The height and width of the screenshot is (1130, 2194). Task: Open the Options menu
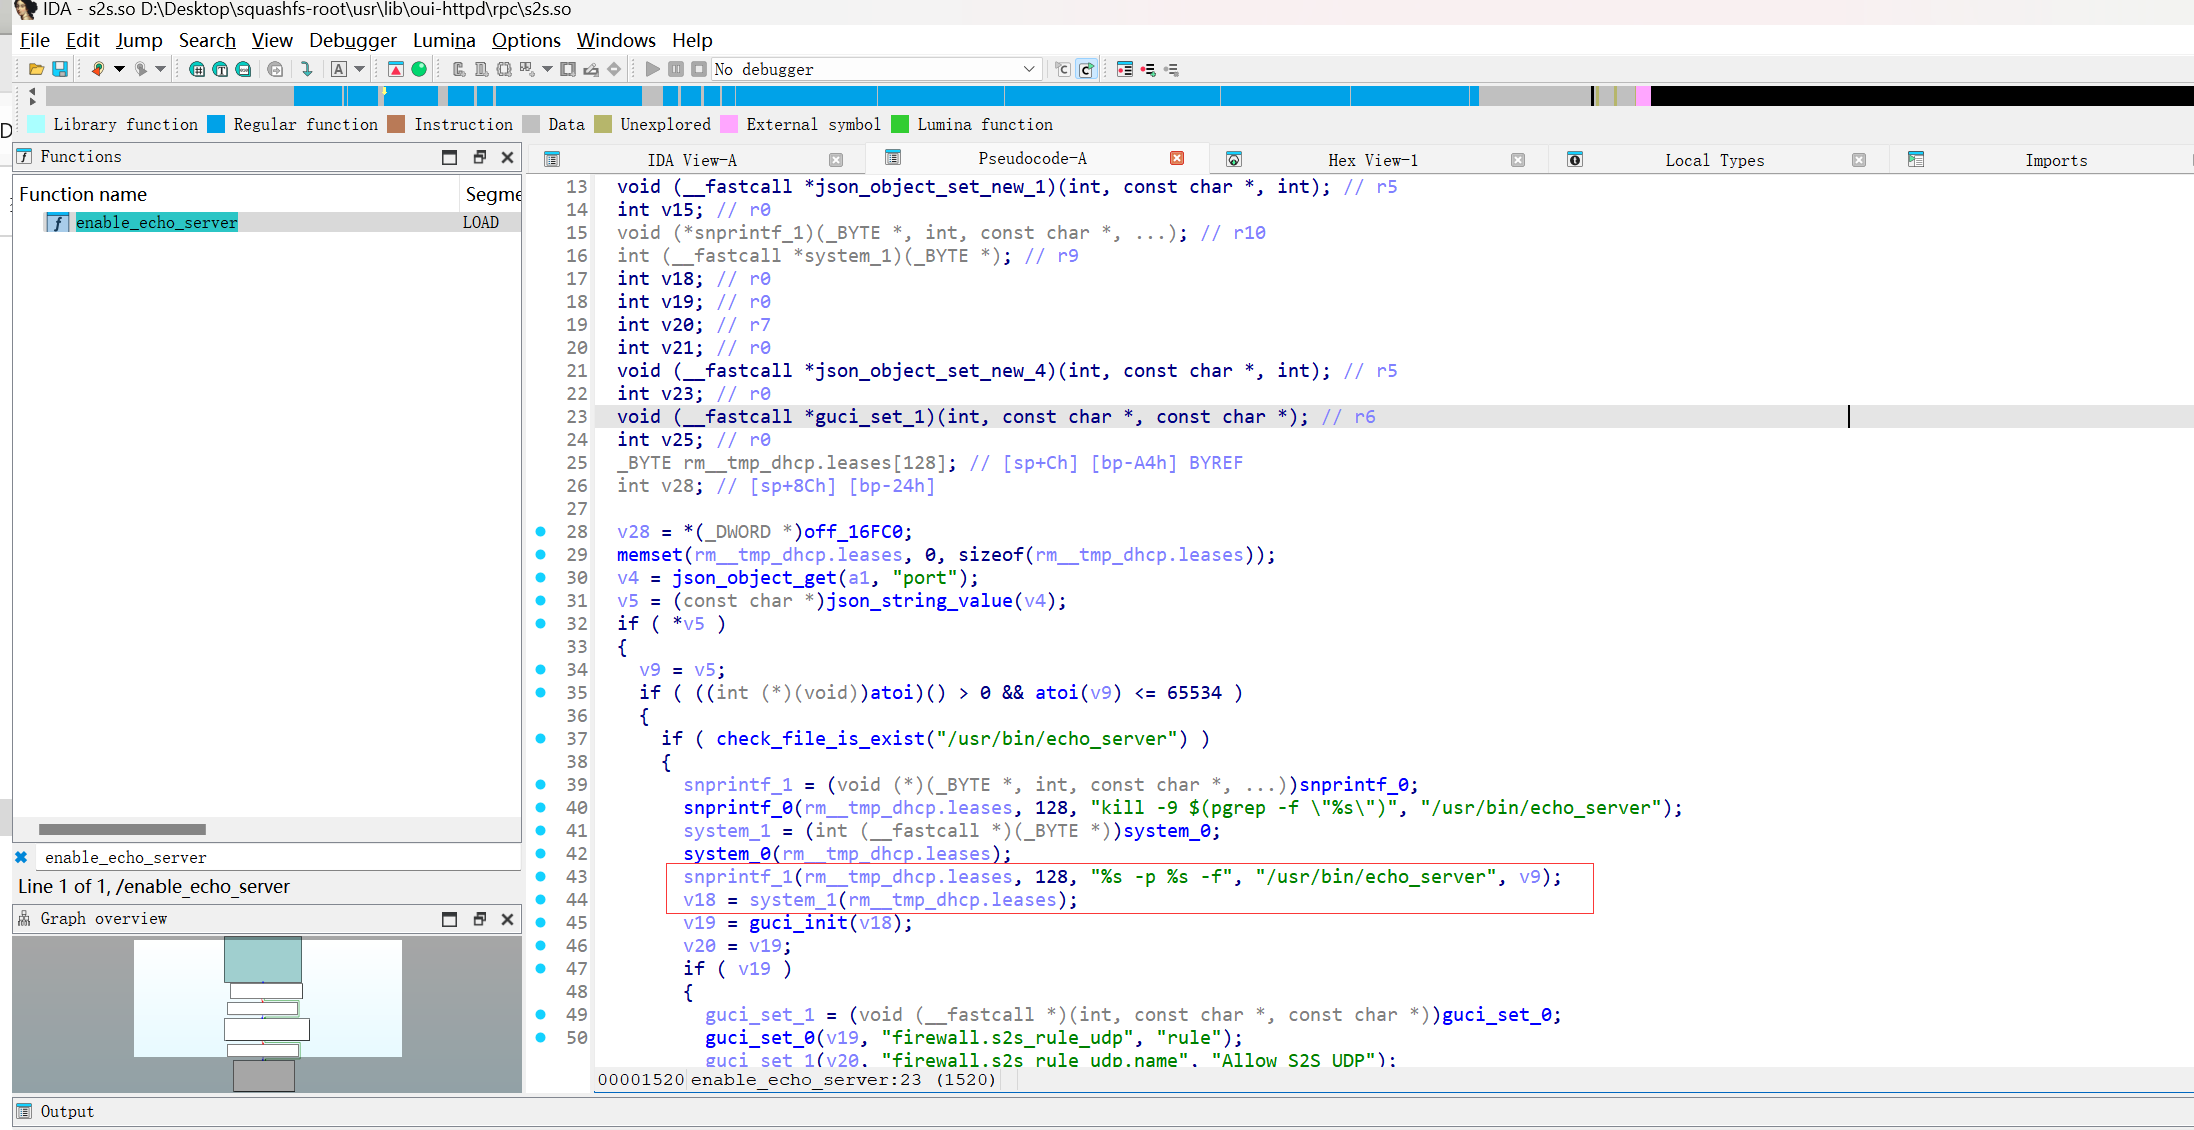[526, 40]
